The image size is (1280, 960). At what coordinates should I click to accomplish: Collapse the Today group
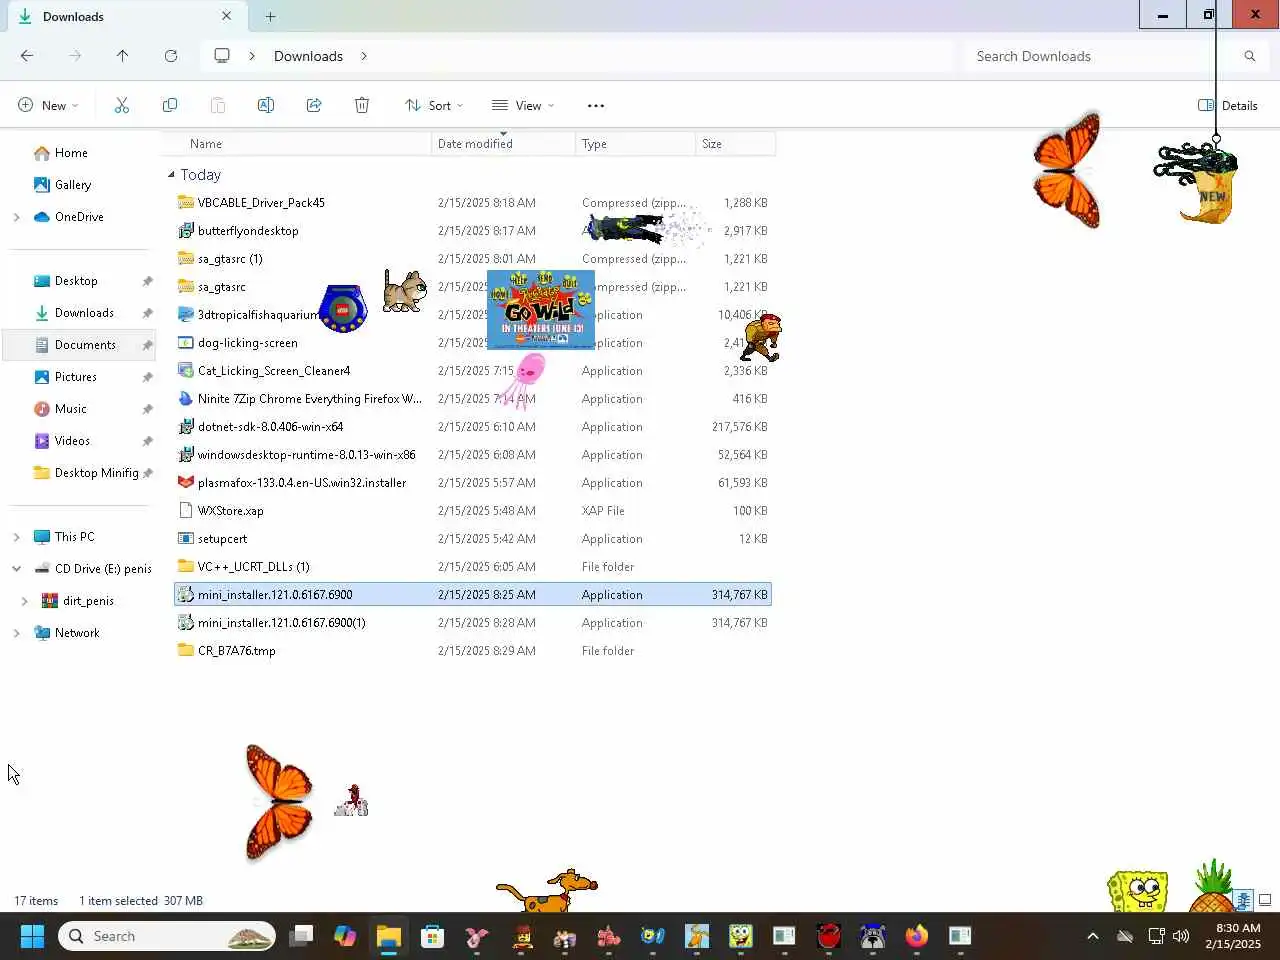point(171,174)
